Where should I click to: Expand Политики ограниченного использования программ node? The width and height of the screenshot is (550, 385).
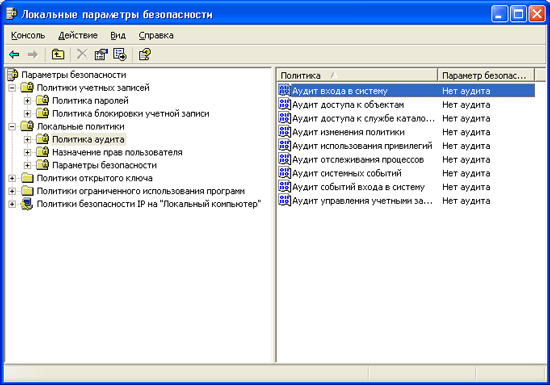point(12,191)
